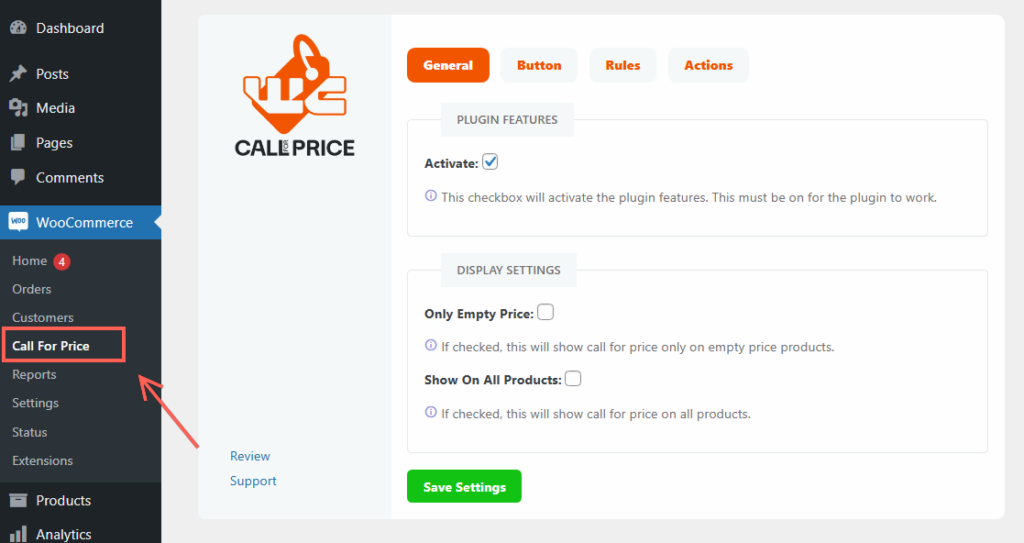The height and width of the screenshot is (543, 1024).
Task: Click the Activate label text
Action: [451, 163]
